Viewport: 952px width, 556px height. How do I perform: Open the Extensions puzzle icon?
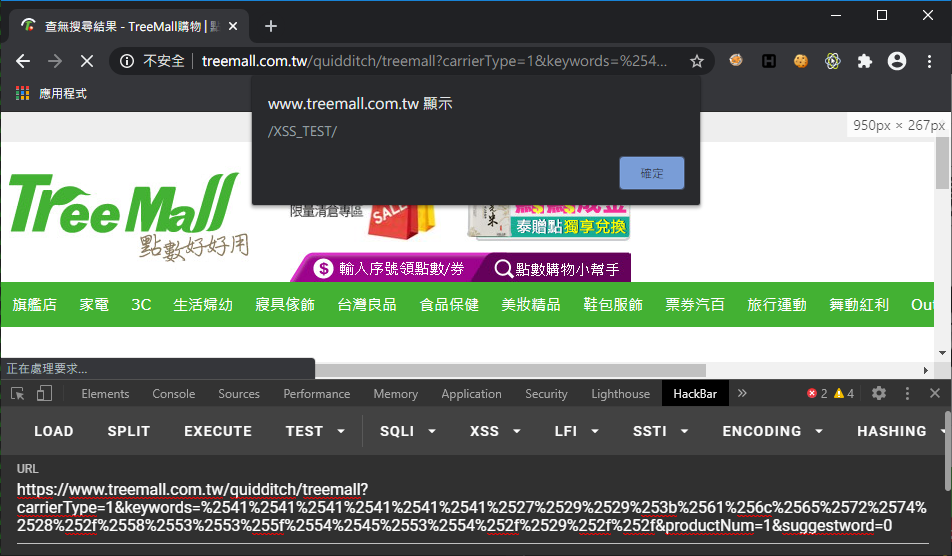(865, 61)
